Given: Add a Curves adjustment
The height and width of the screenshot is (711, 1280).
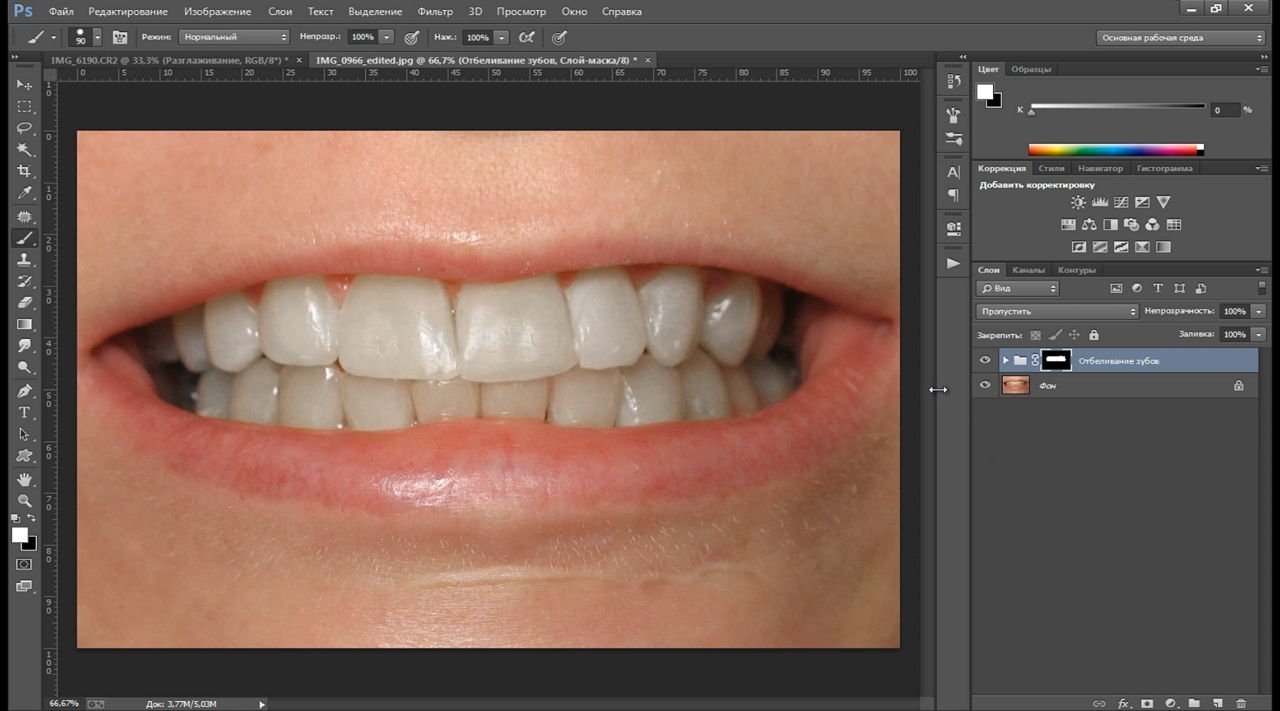Looking at the screenshot, I should (x=1121, y=203).
